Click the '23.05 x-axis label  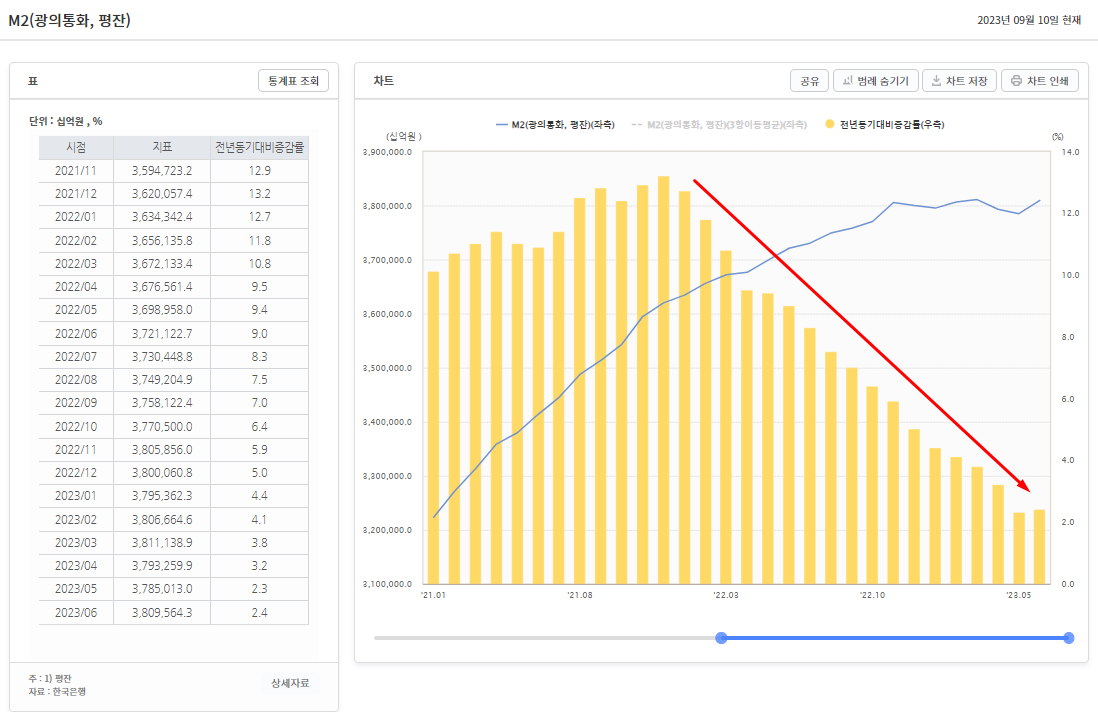click(1018, 595)
